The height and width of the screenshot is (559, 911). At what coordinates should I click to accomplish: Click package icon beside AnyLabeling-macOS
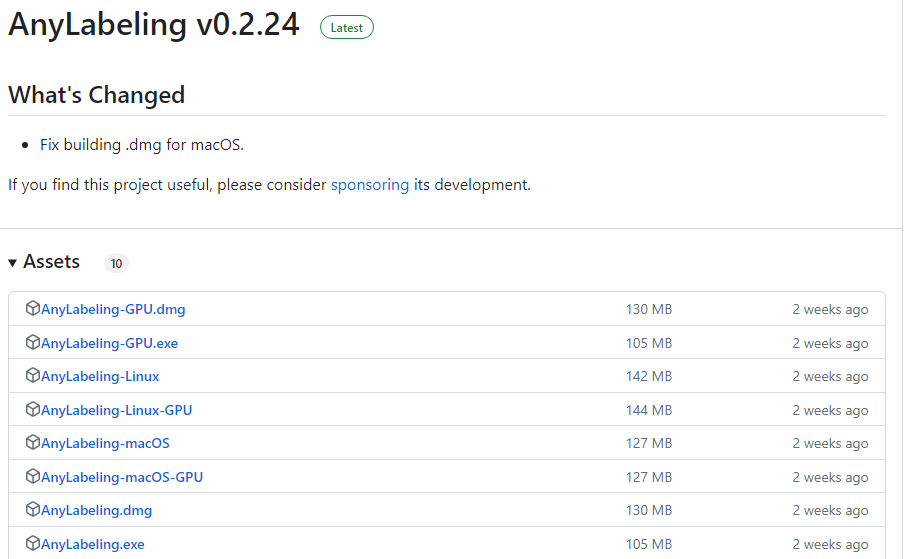click(33, 442)
